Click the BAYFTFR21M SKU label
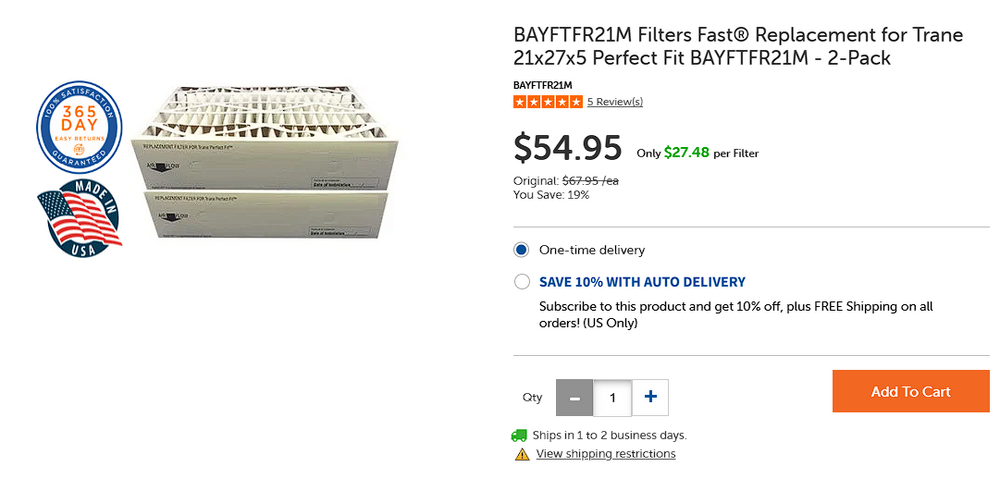The image size is (1000, 491). [x=543, y=85]
